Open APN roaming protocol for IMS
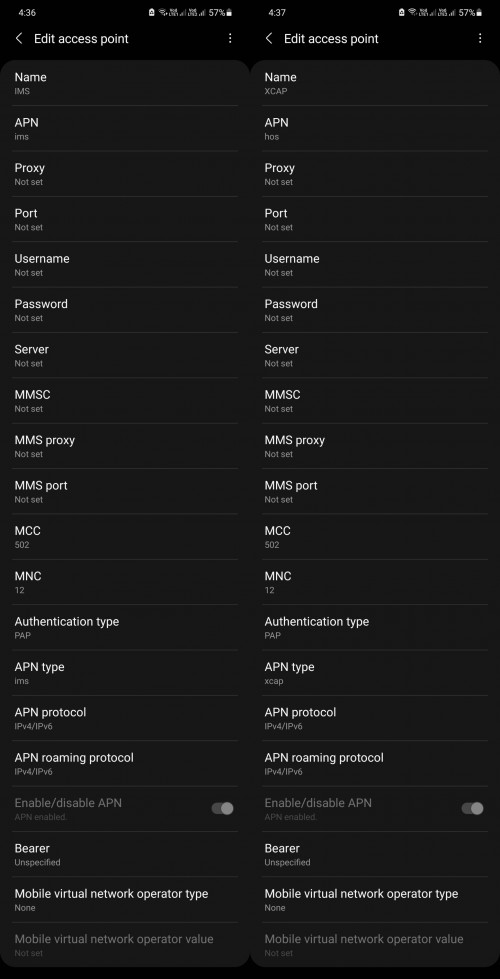500x979 pixels. click(x=125, y=764)
